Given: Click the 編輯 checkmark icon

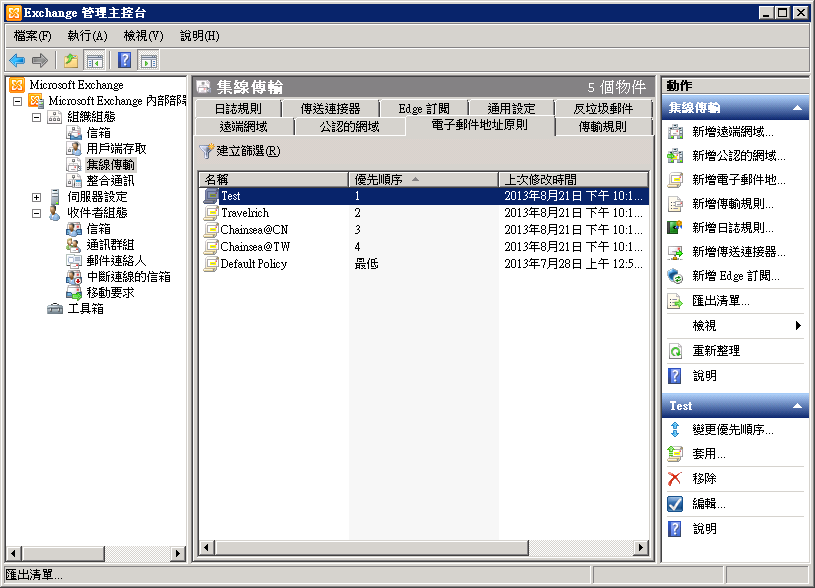Looking at the screenshot, I should [675, 503].
